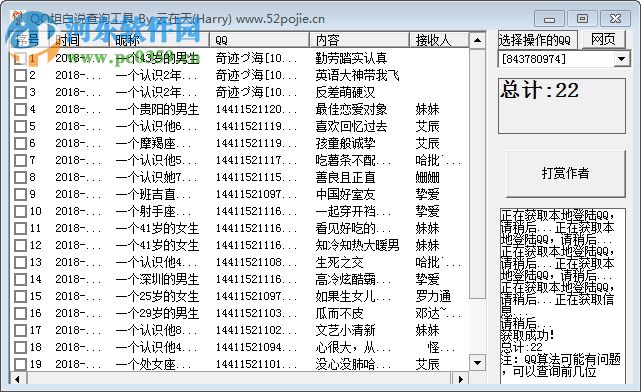Select the cell 孩童般诚挚
This screenshot has height=392, width=641.
[x=345, y=143]
